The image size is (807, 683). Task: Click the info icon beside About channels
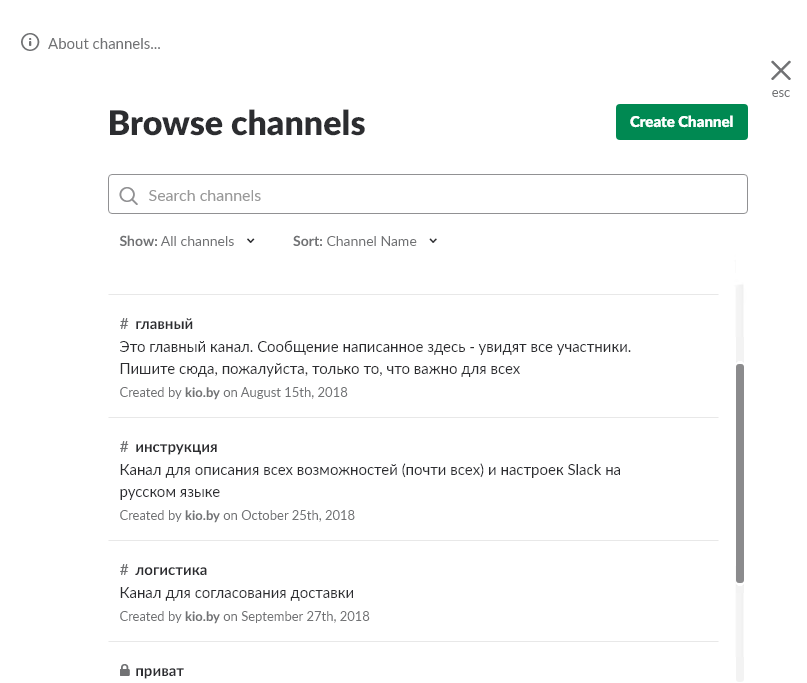click(30, 43)
